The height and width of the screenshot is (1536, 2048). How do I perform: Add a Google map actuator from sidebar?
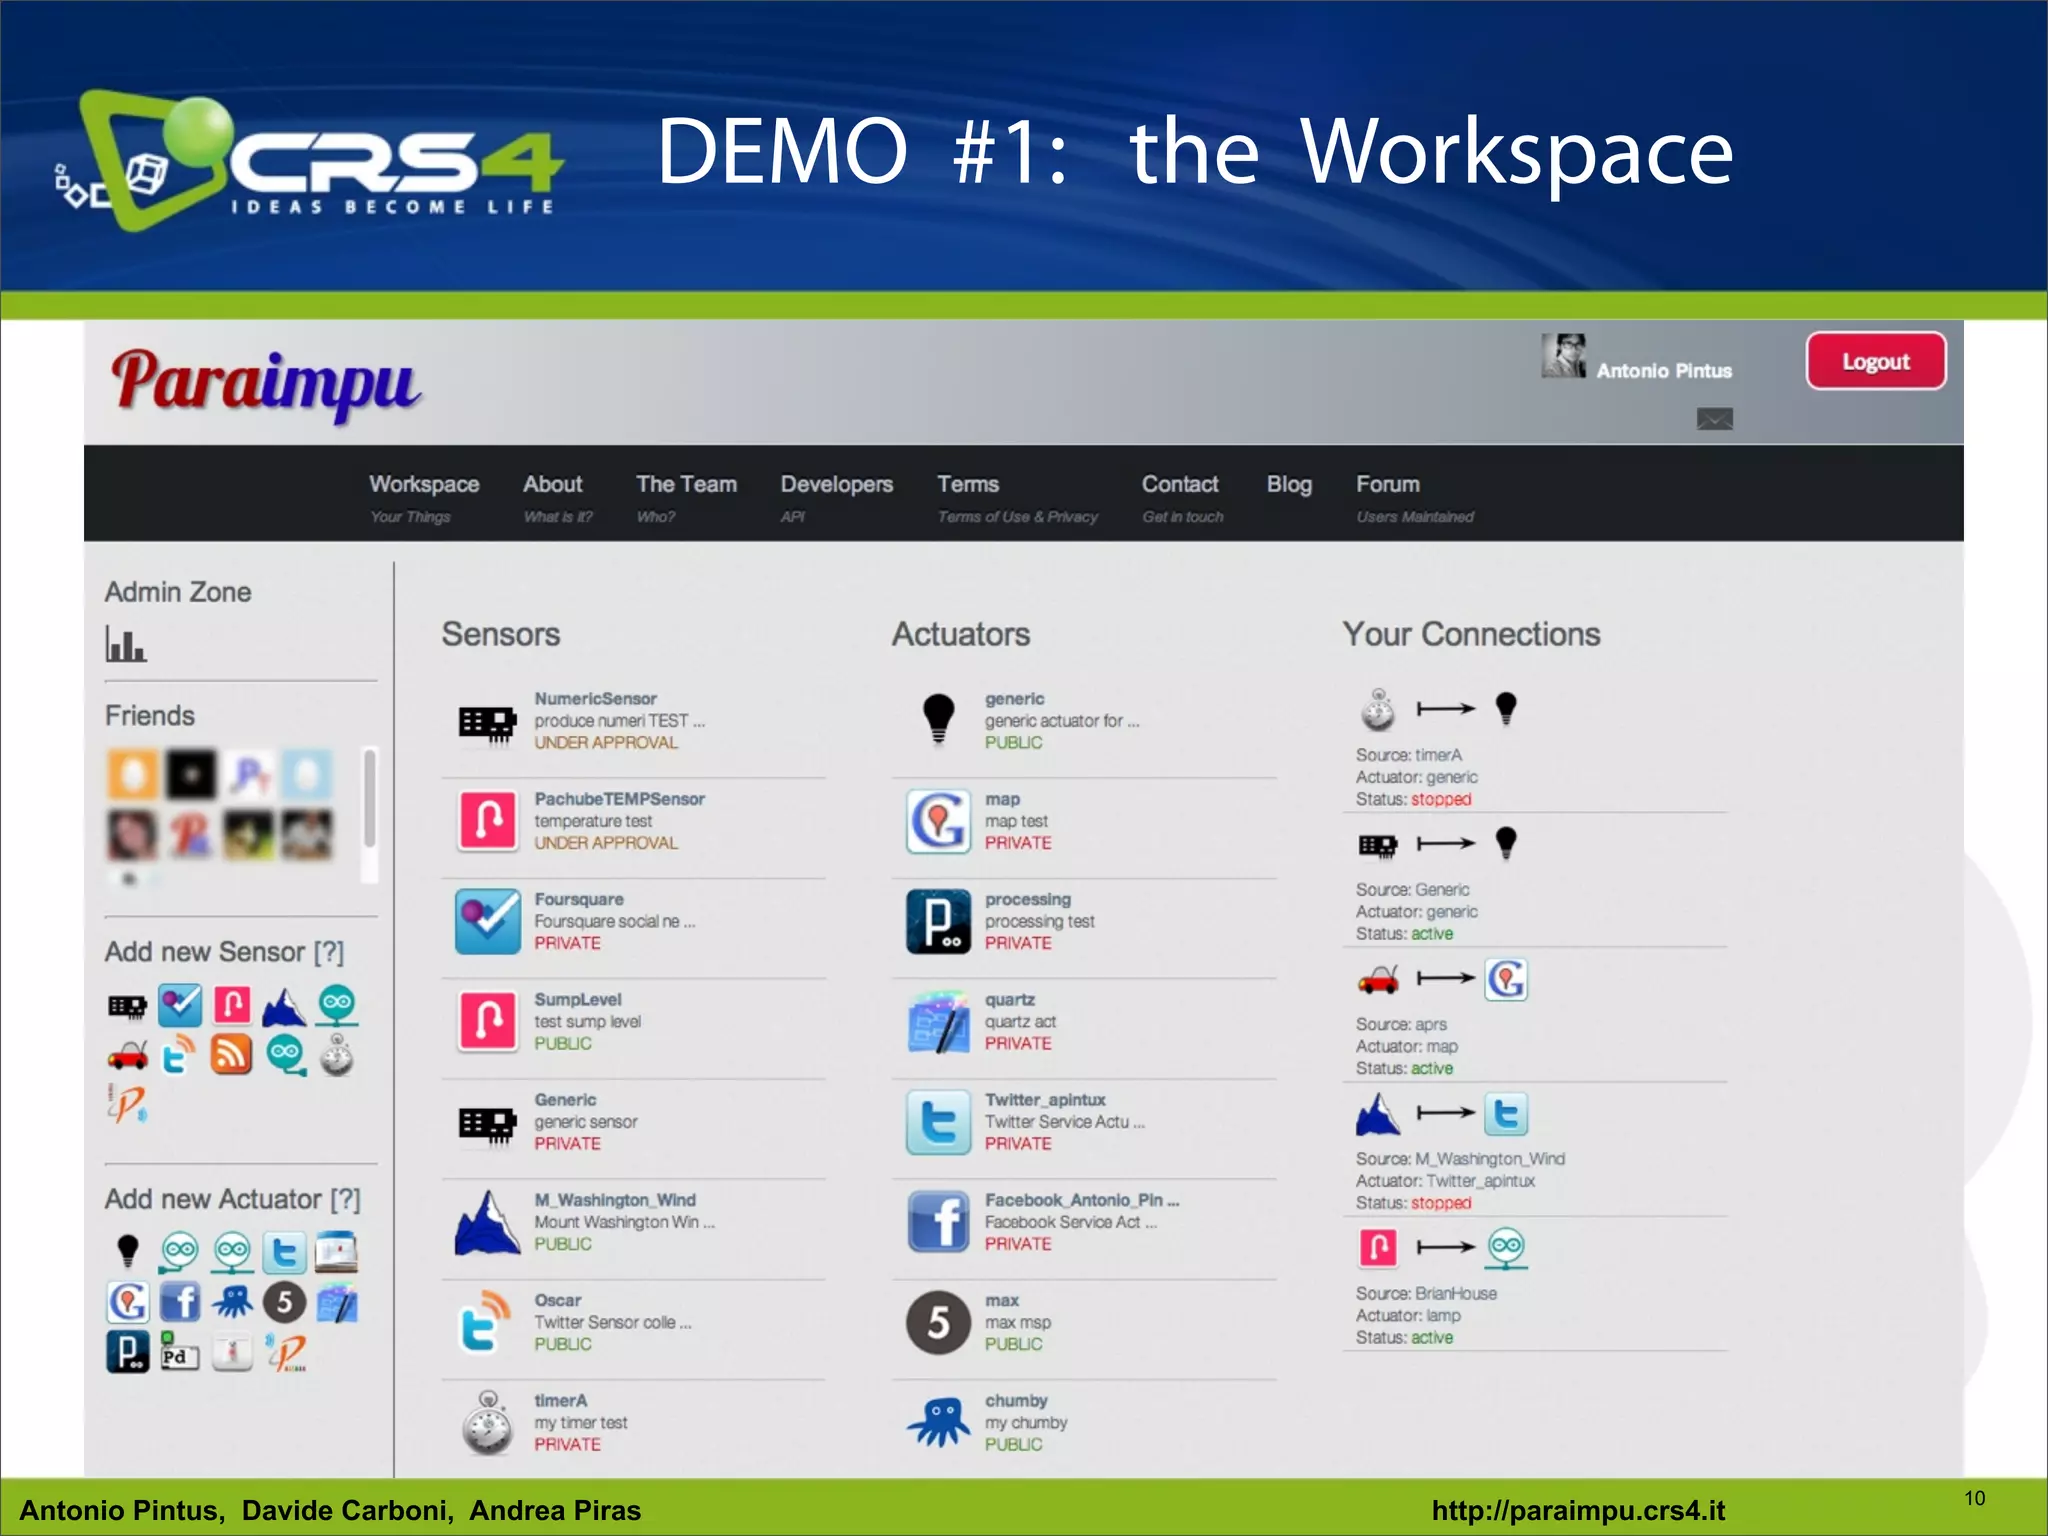coord(127,1302)
